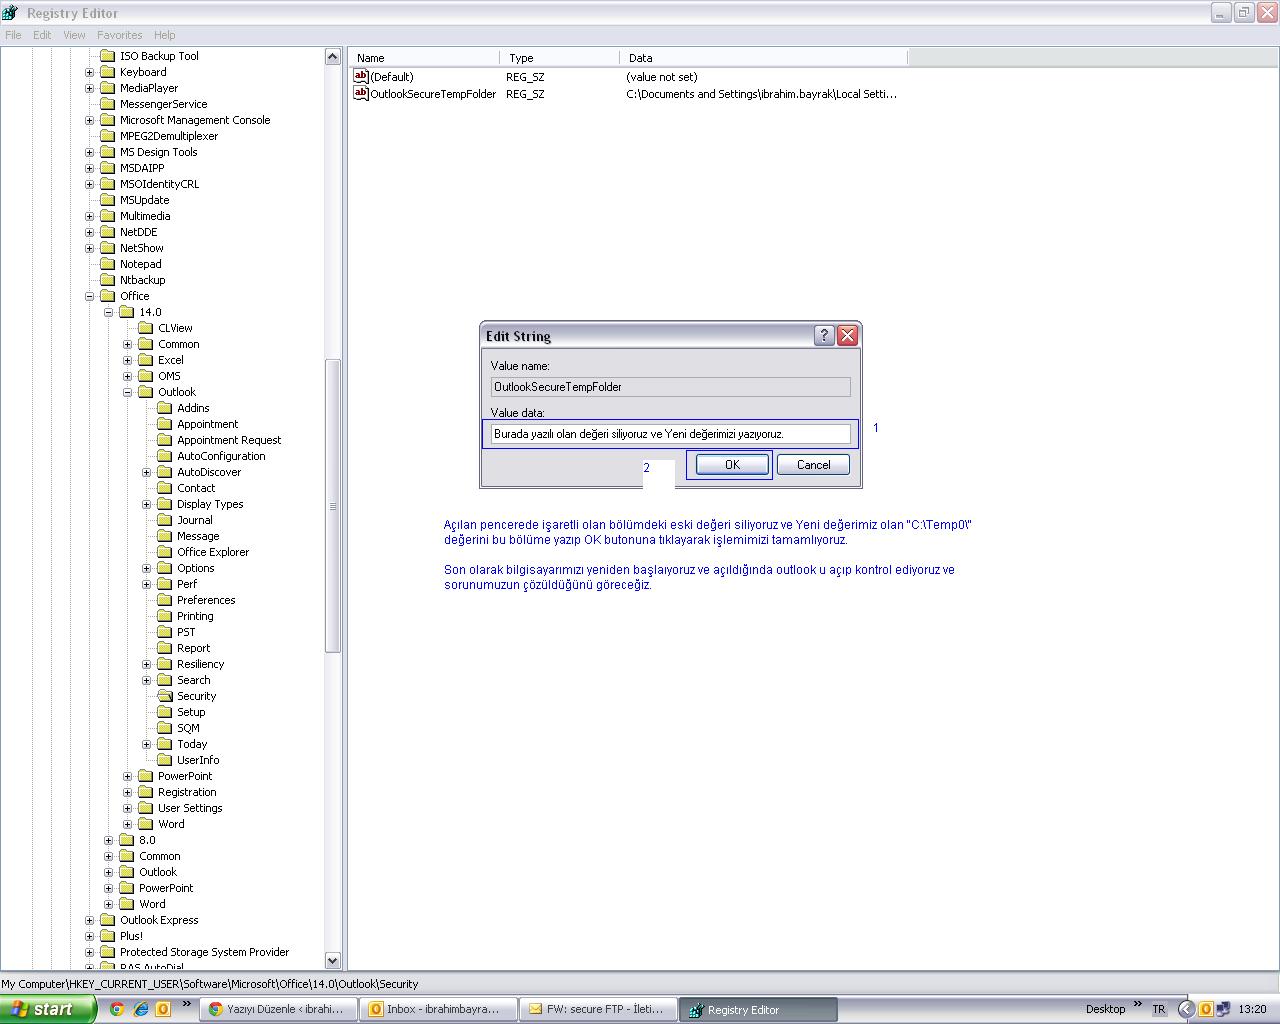Screen dimensions: 1280x1024
Task: Click the help question mark in Edit String
Action: (x=824, y=335)
